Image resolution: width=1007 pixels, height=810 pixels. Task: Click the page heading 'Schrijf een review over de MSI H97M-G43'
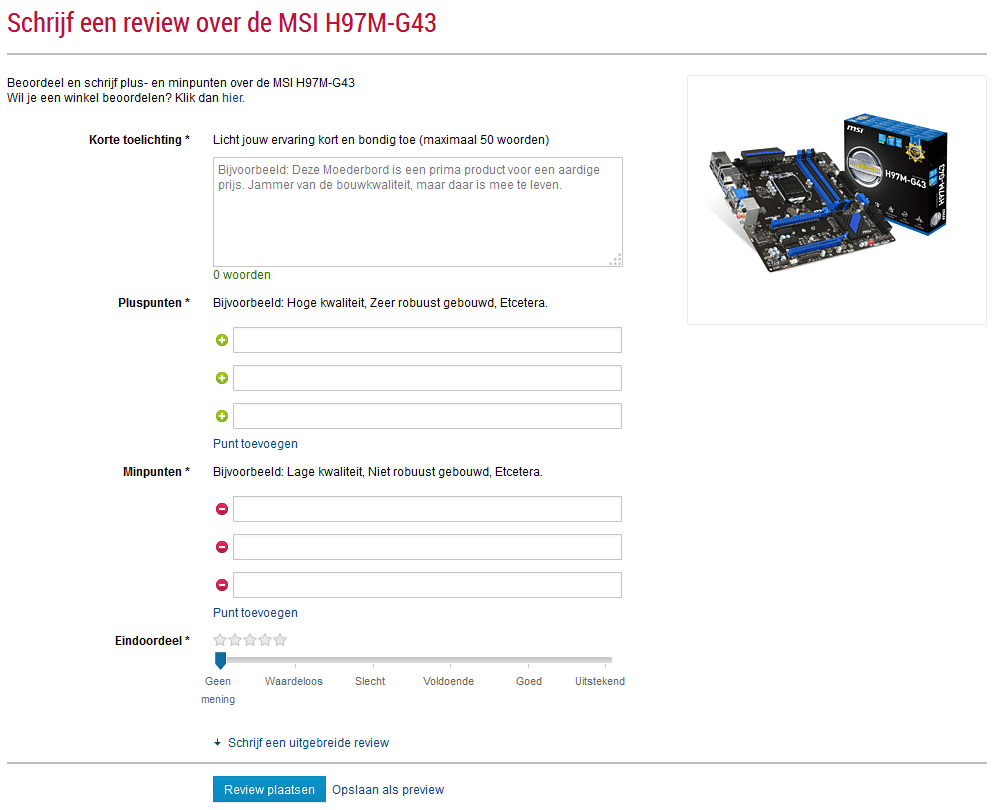click(222, 23)
